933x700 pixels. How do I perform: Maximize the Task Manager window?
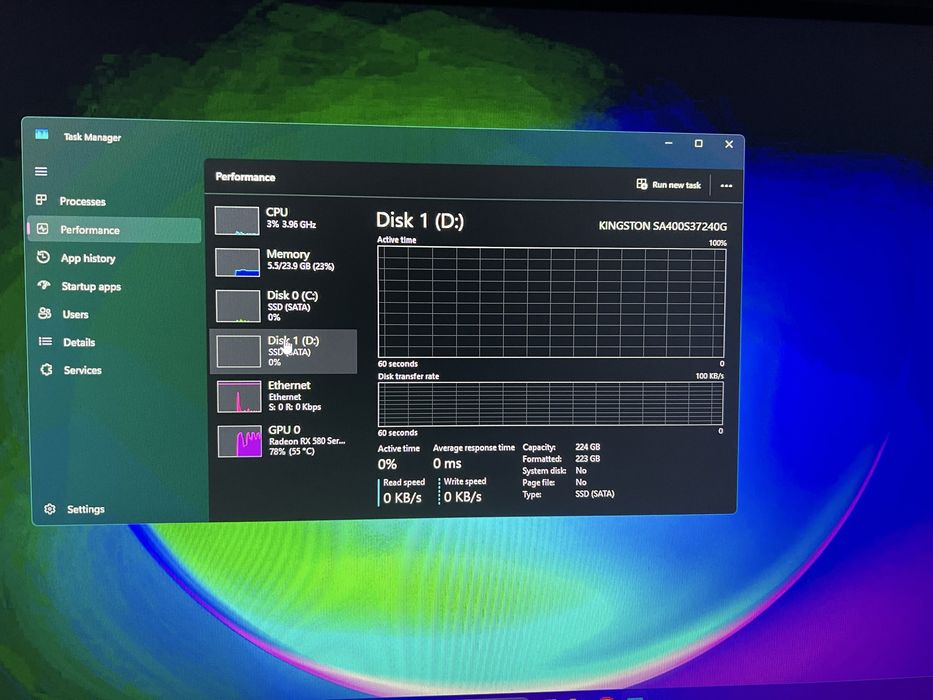click(x=699, y=143)
